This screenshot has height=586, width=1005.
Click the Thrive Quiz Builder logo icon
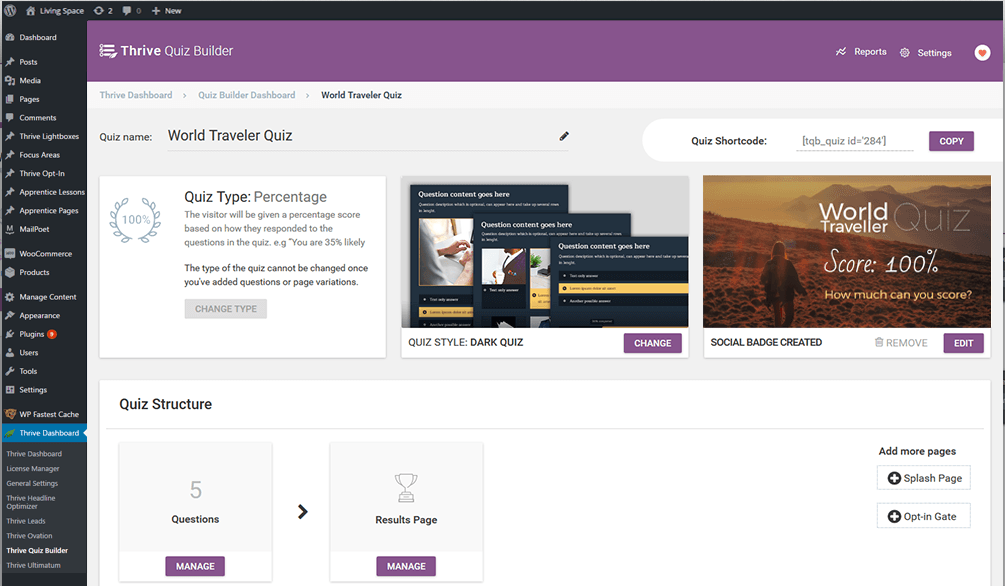108,51
